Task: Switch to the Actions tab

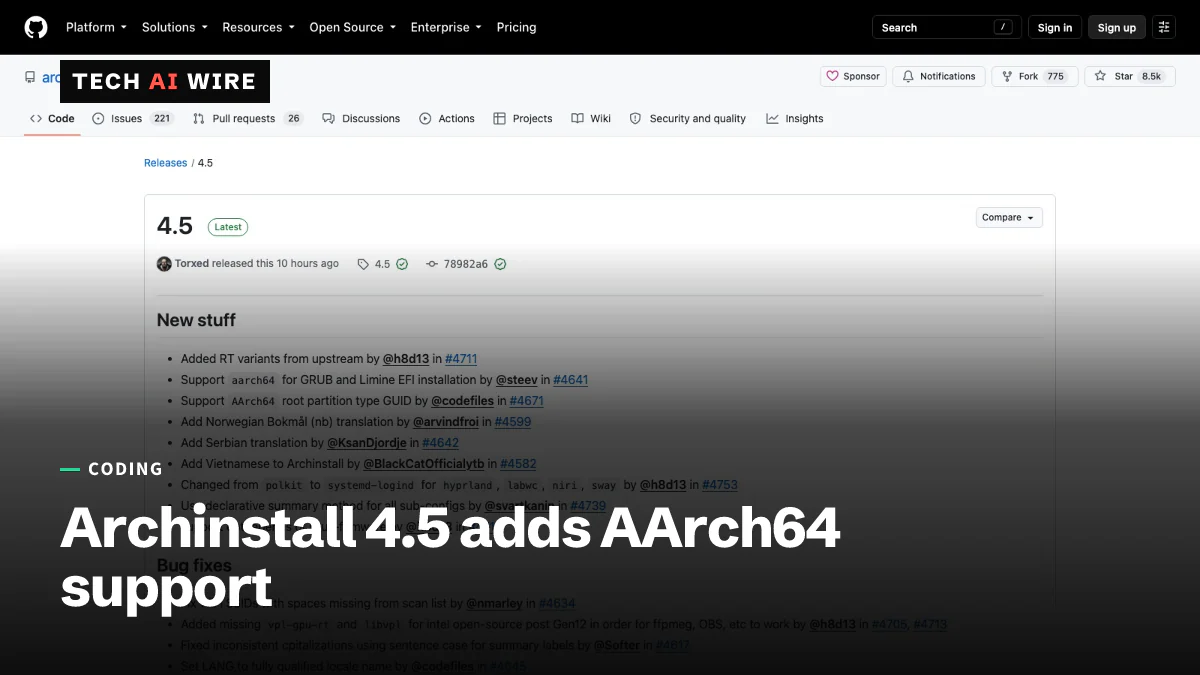Action: (x=447, y=118)
